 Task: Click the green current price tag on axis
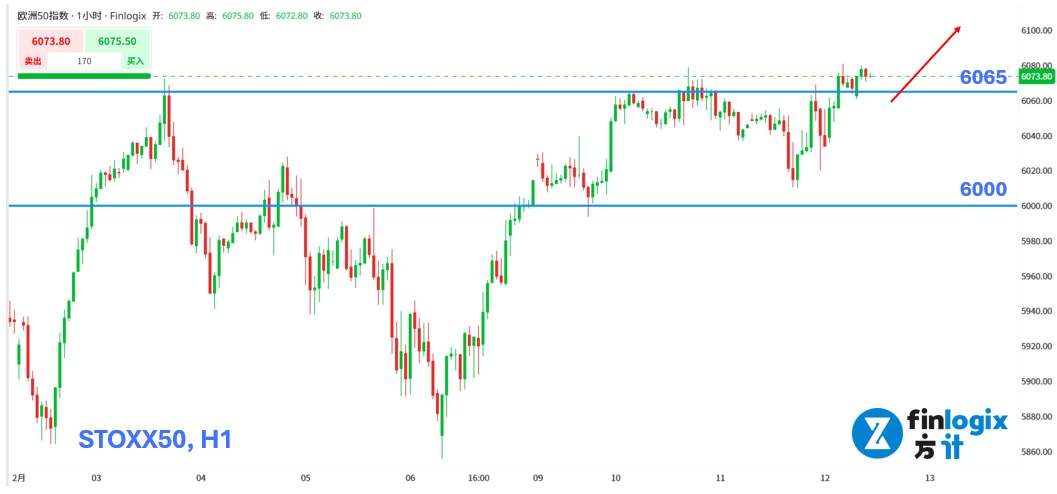click(1036, 76)
